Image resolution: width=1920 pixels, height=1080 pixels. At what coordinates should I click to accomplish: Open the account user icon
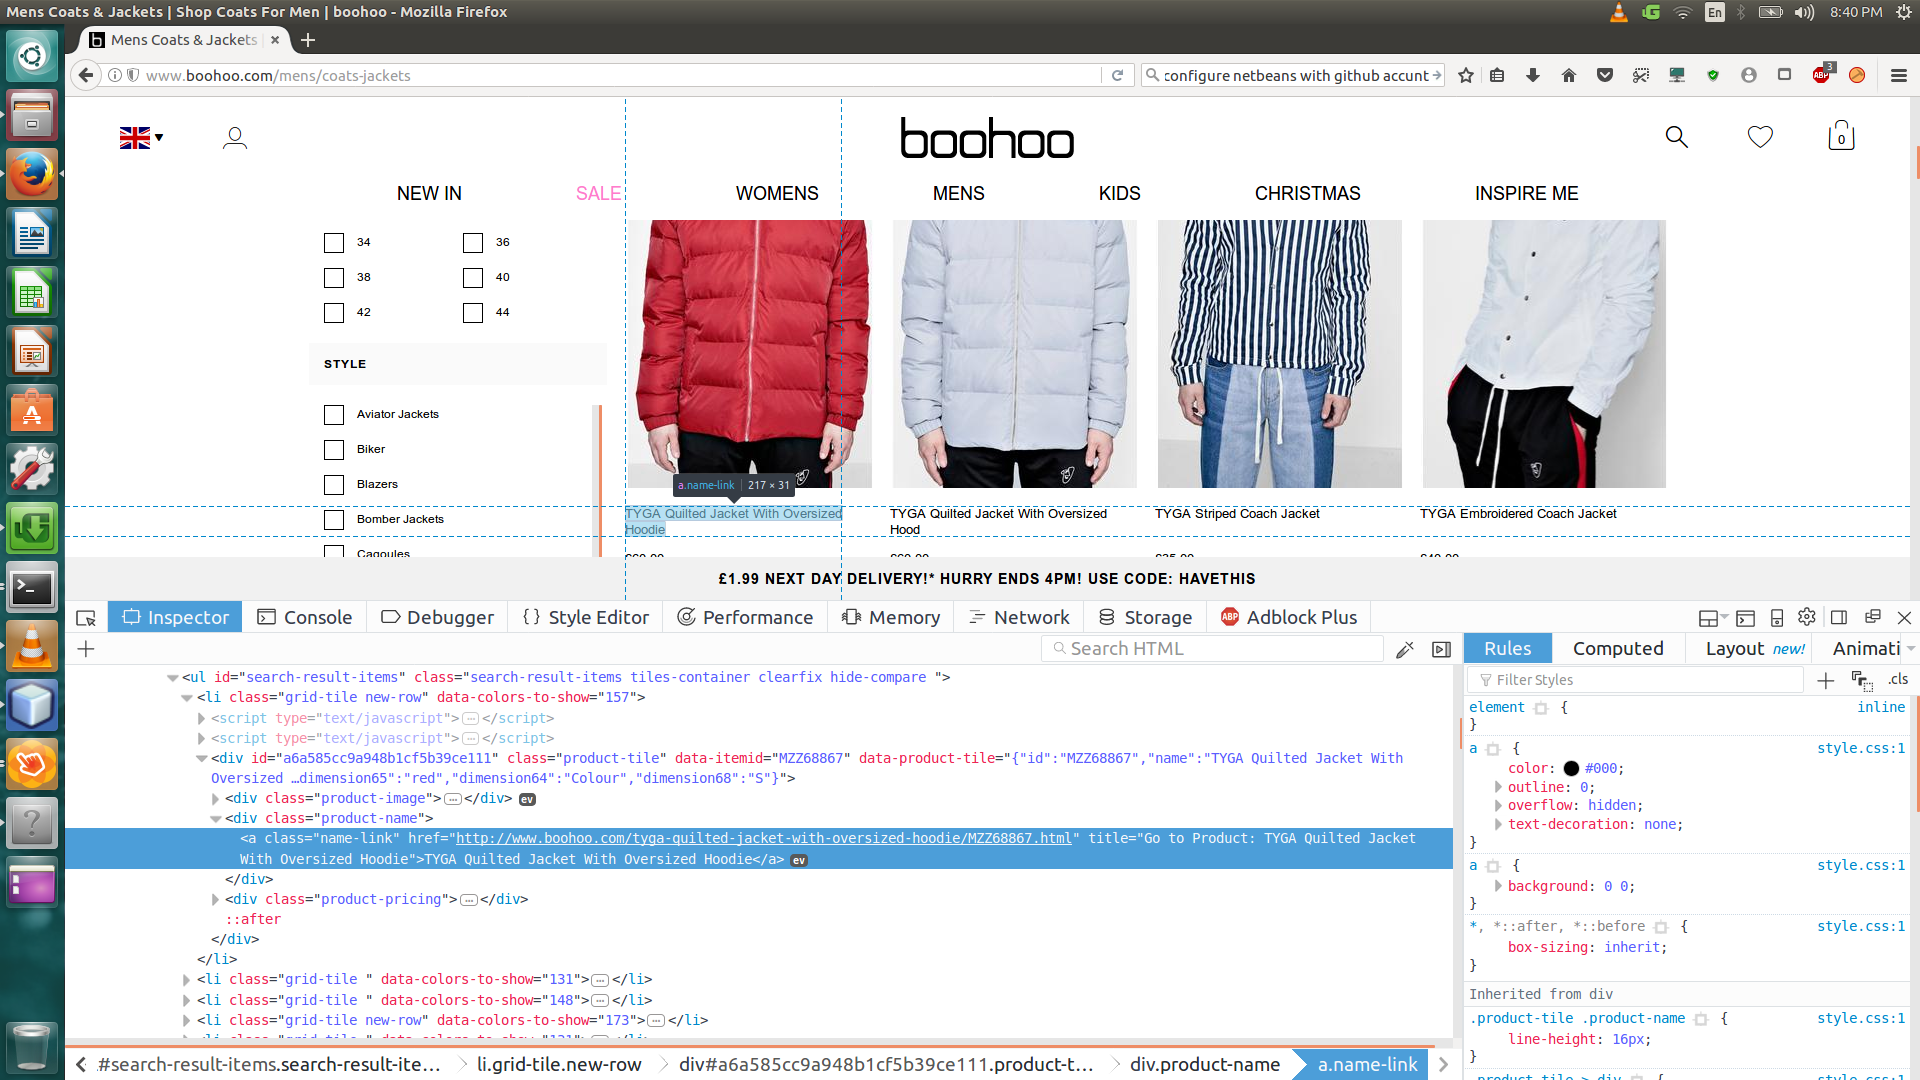(x=235, y=138)
